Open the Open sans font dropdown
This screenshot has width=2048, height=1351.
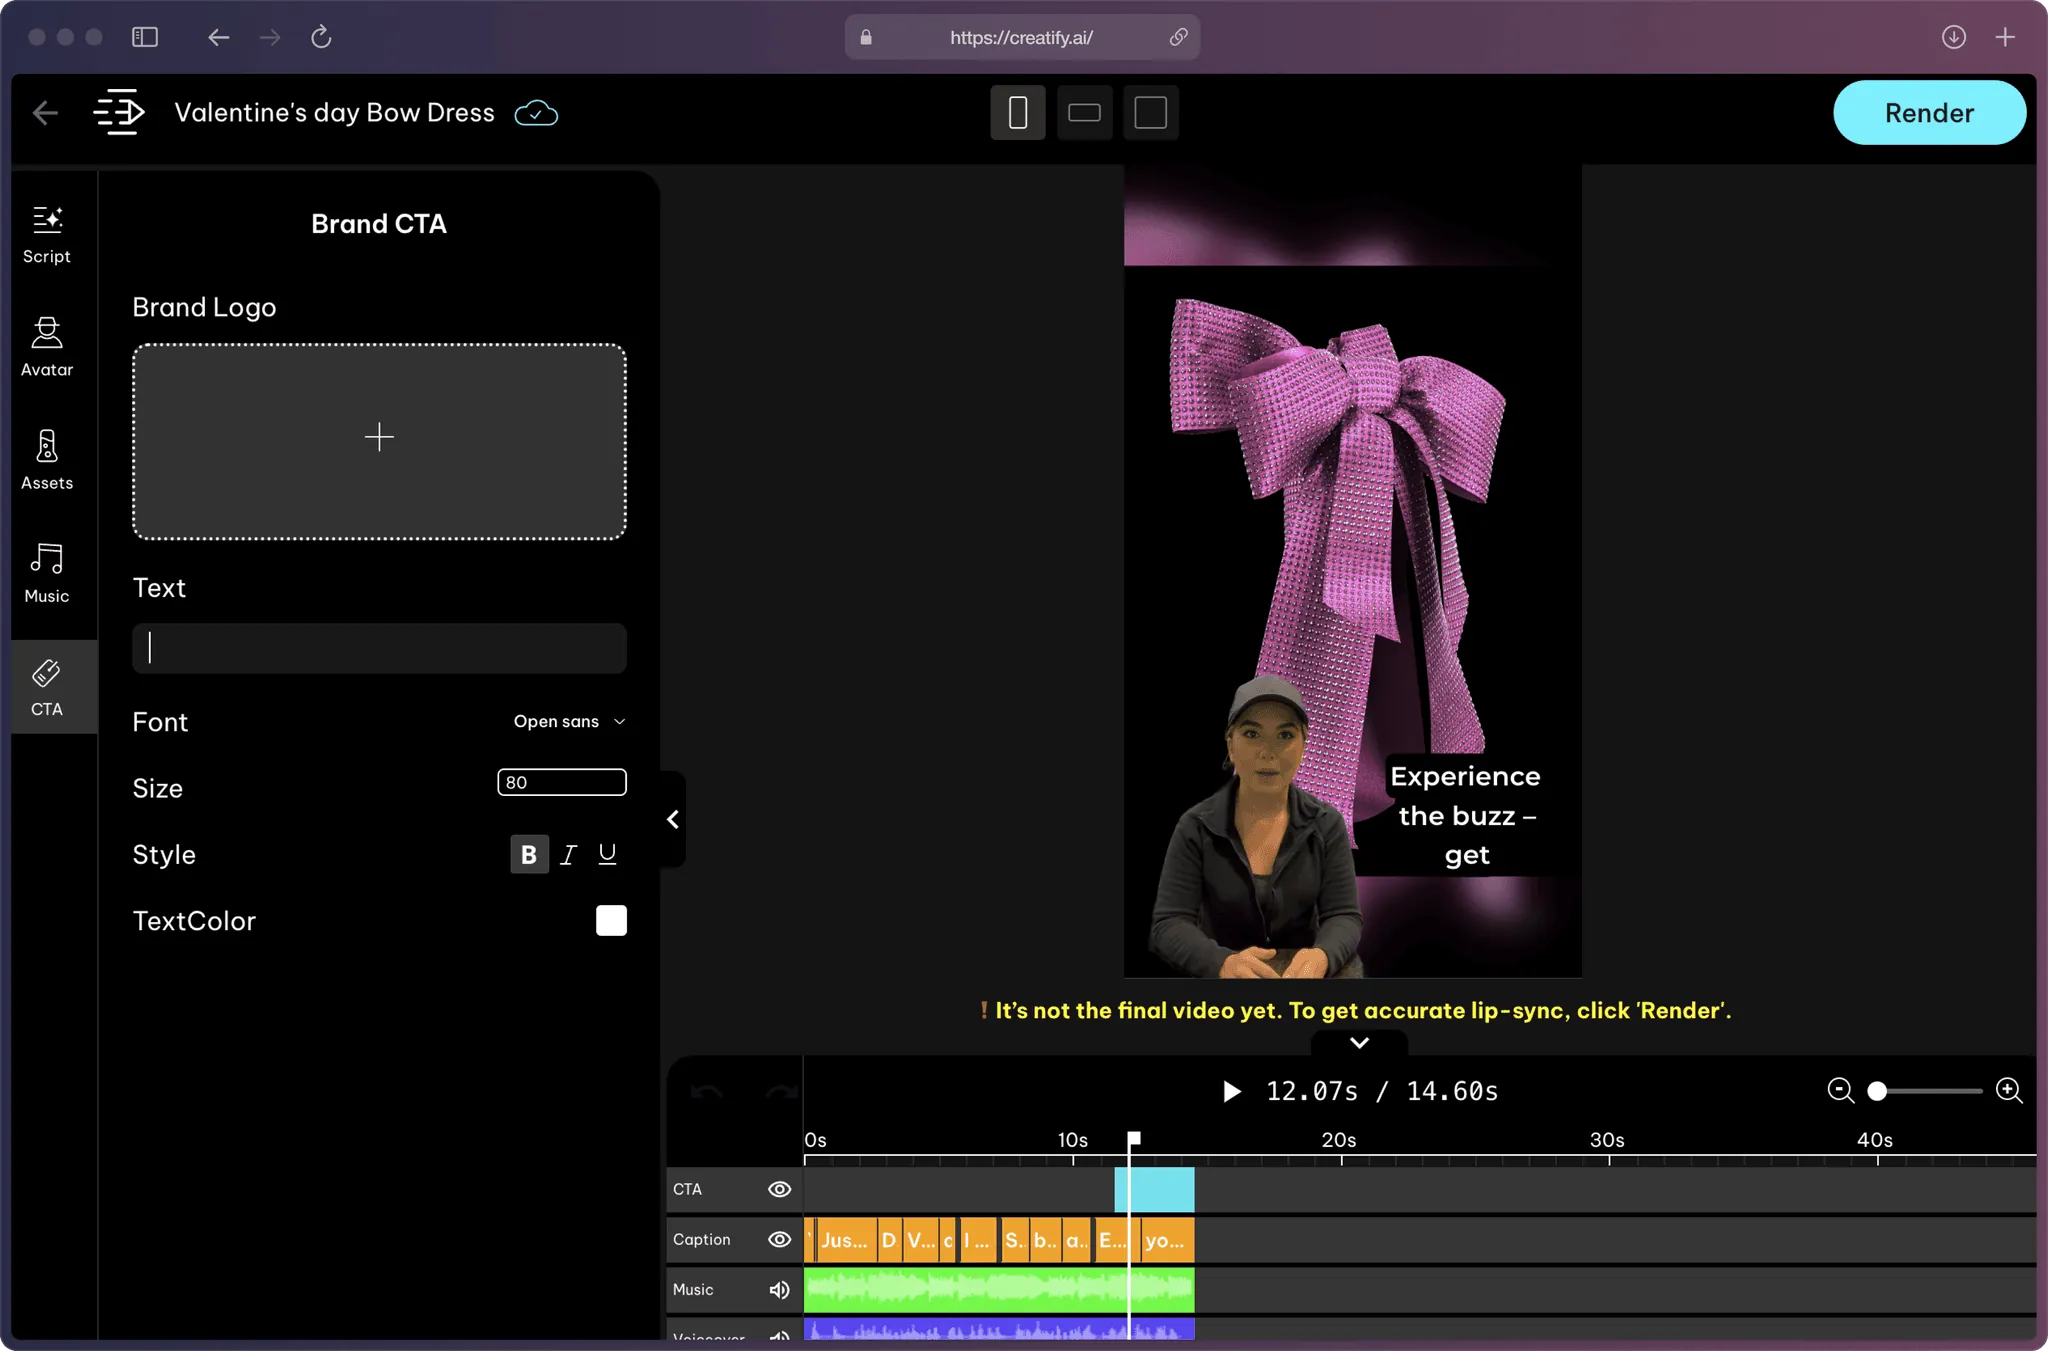point(569,721)
